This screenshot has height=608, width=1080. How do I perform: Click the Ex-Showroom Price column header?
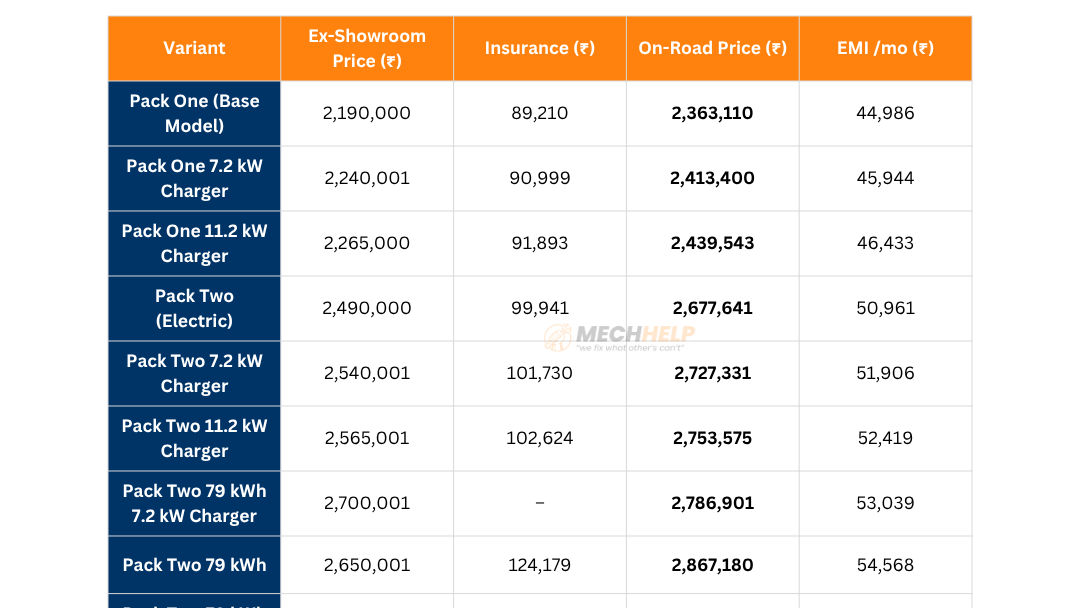[x=367, y=48]
